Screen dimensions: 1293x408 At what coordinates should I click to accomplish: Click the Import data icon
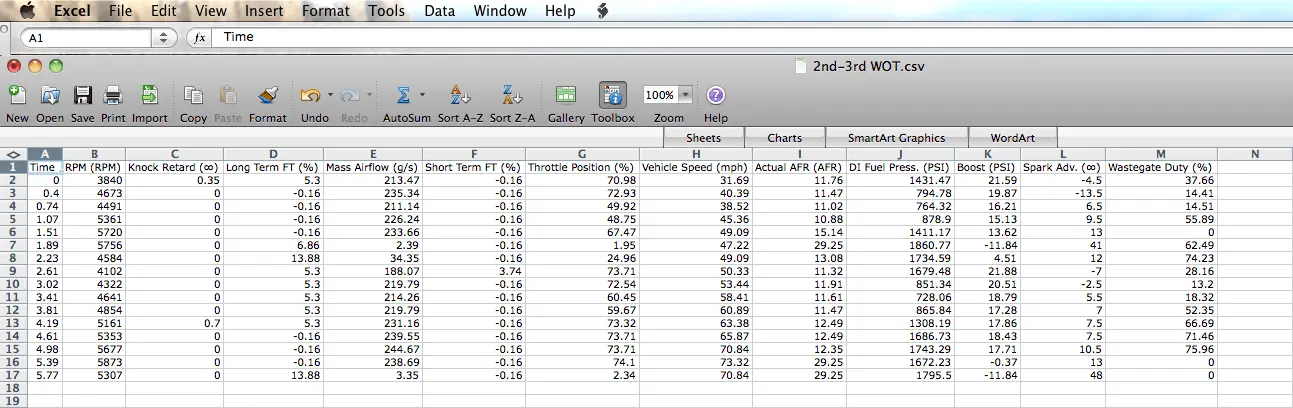pyautogui.click(x=150, y=96)
